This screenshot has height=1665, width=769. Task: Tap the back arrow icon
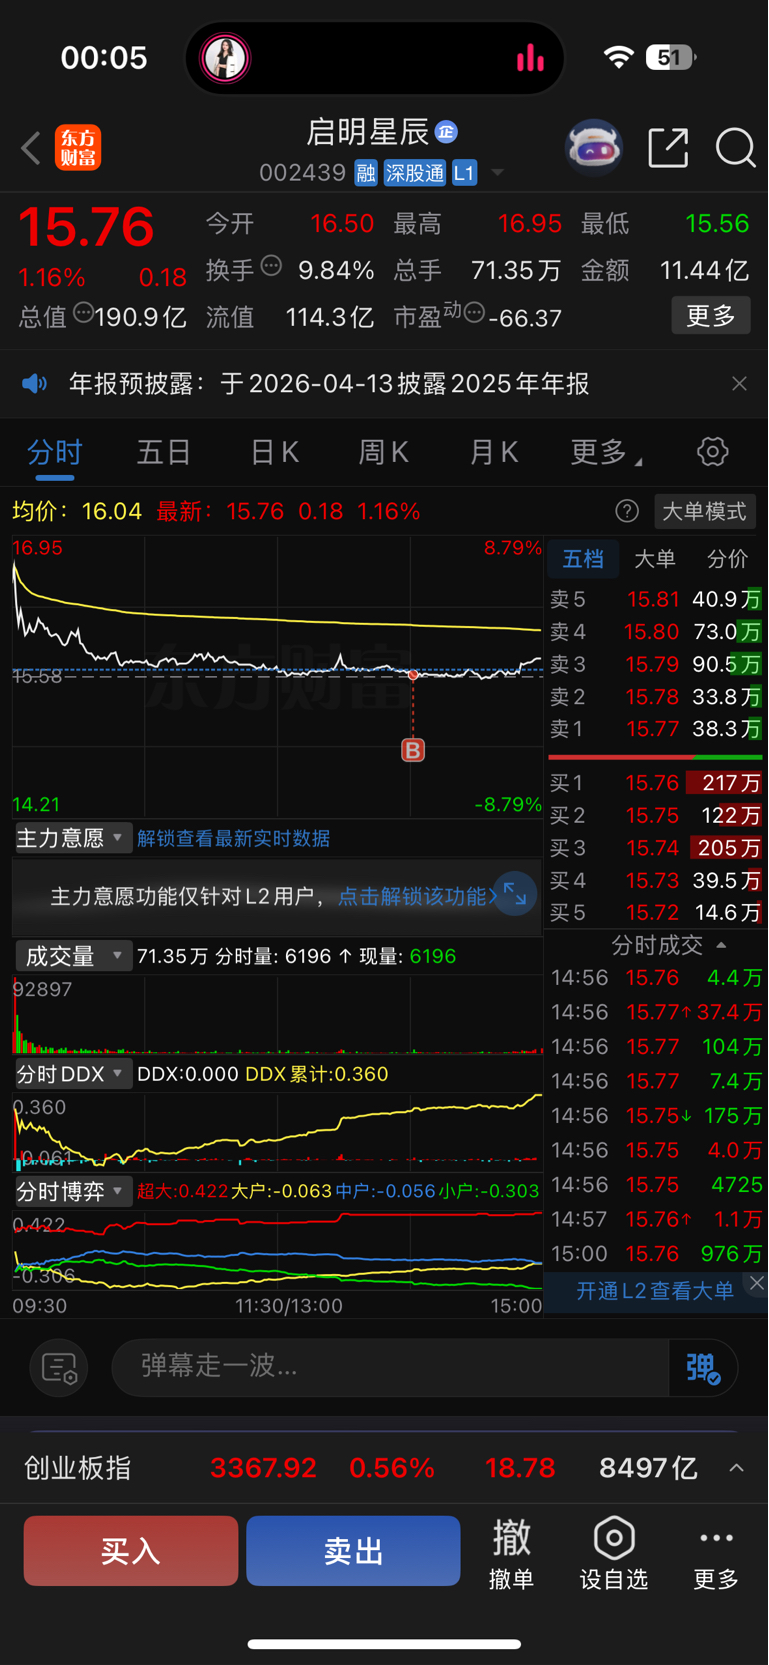coord(31,148)
